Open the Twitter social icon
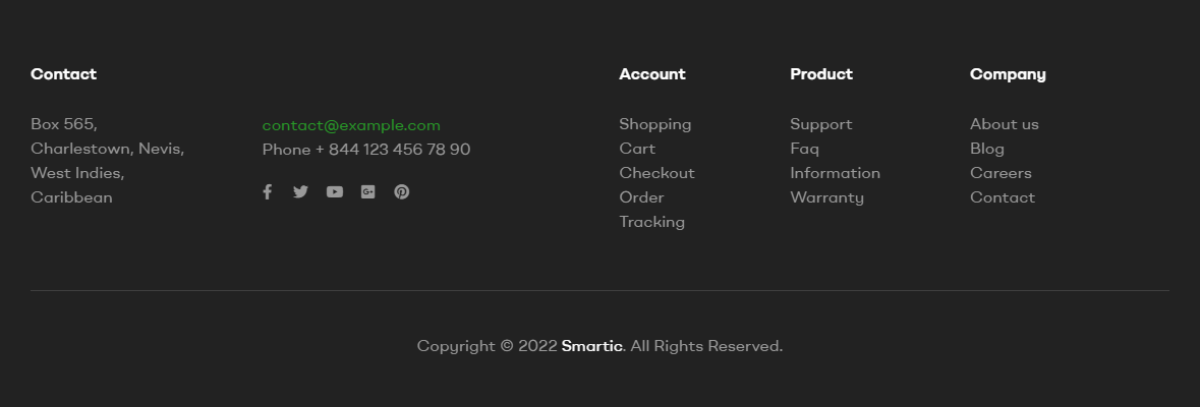 301,192
